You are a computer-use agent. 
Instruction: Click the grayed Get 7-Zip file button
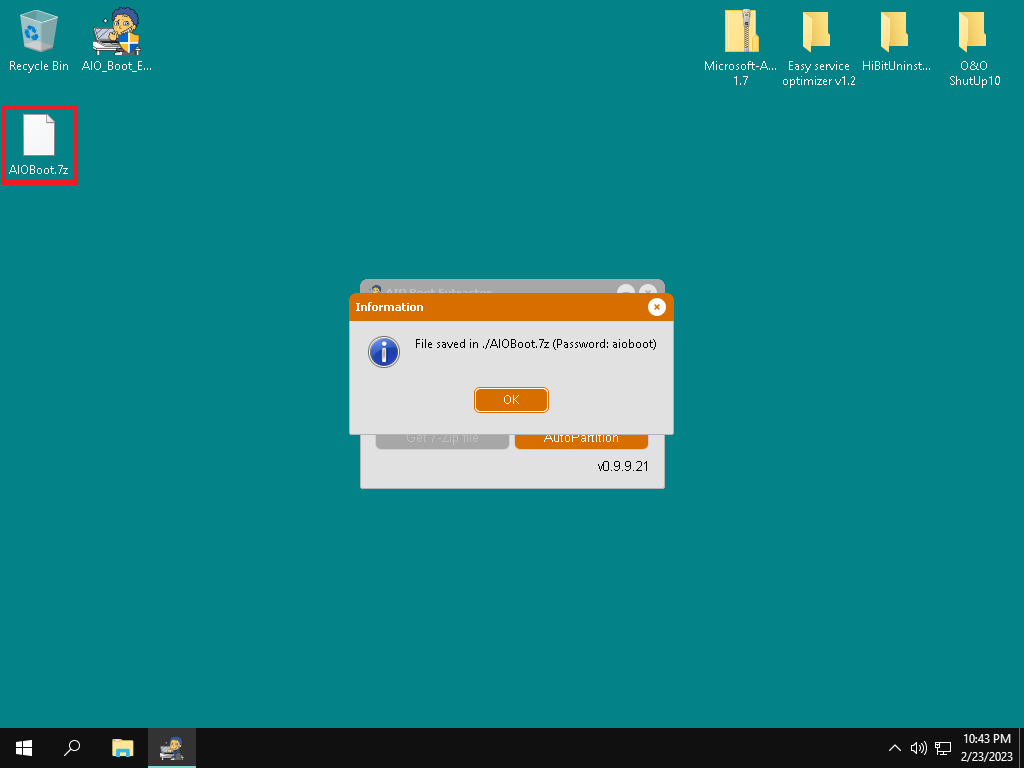coord(442,439)
